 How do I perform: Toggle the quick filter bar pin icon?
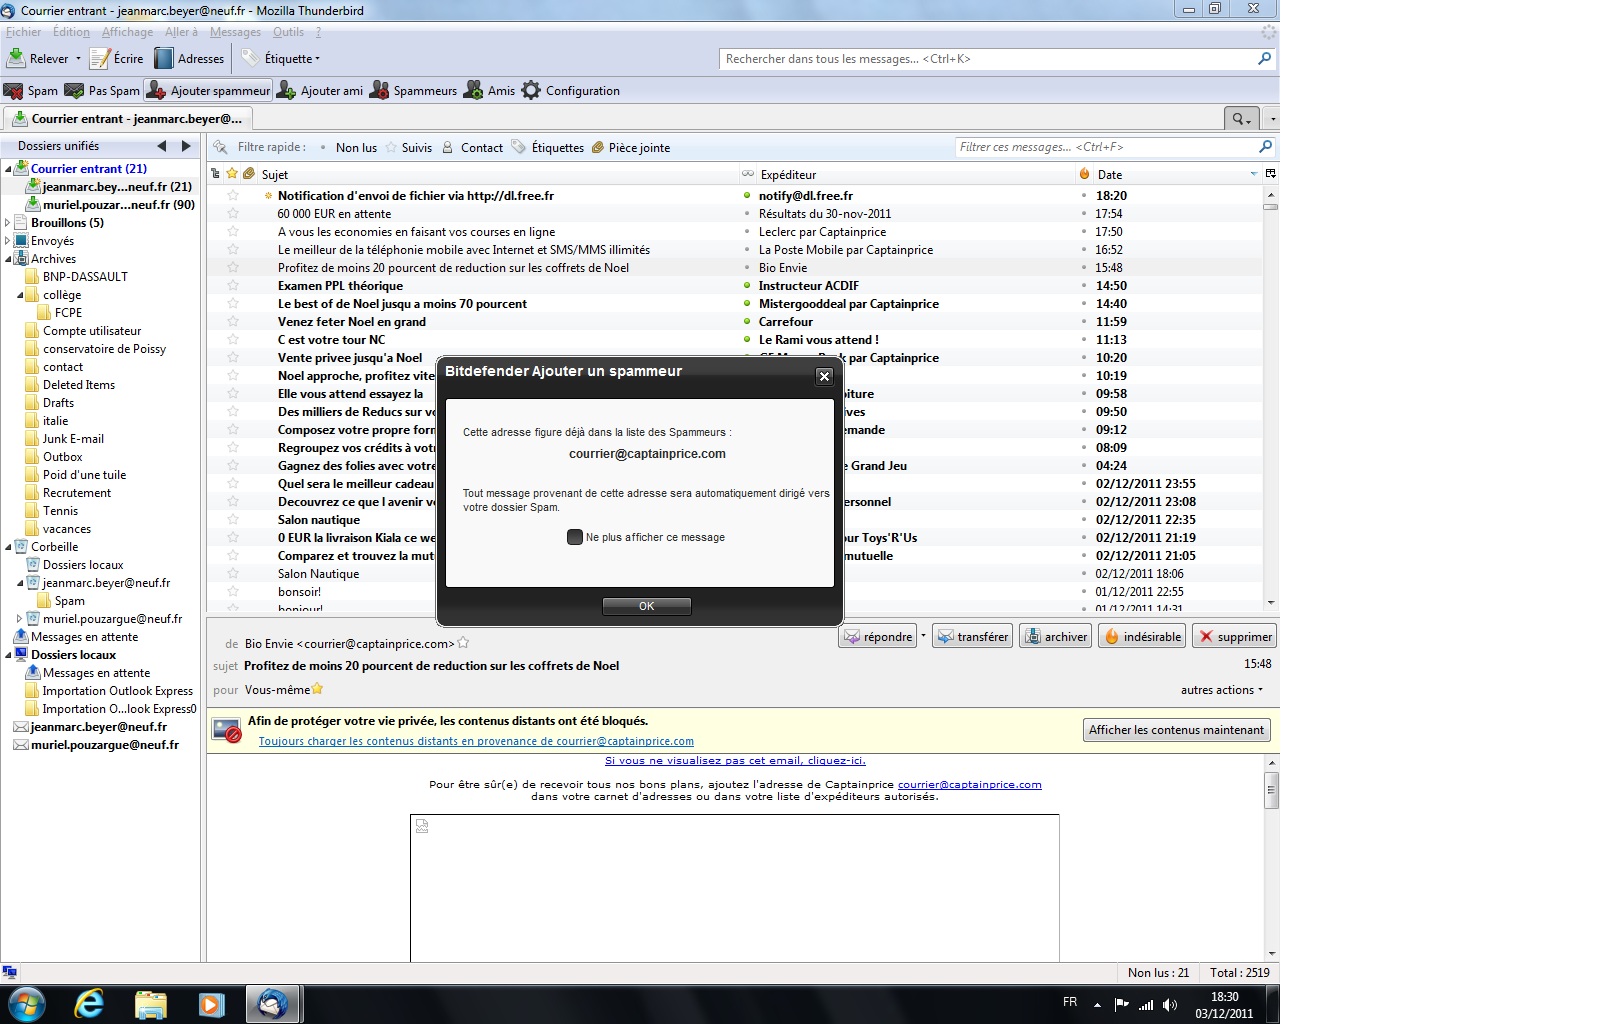click(221, 147)
